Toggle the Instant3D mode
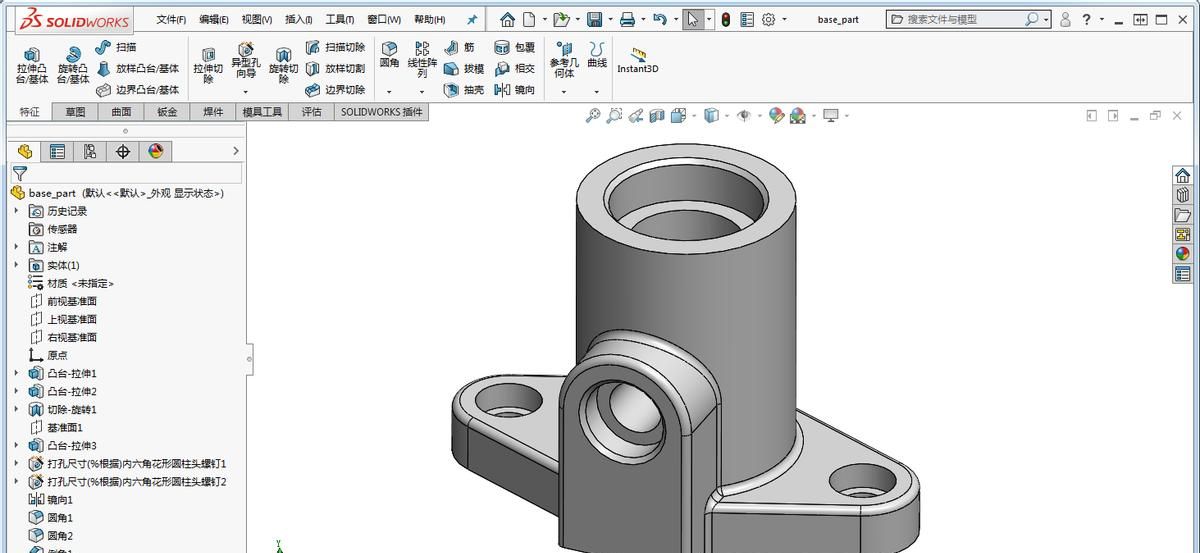This screenshot has width=1200, height=553. tap(638, 59)
